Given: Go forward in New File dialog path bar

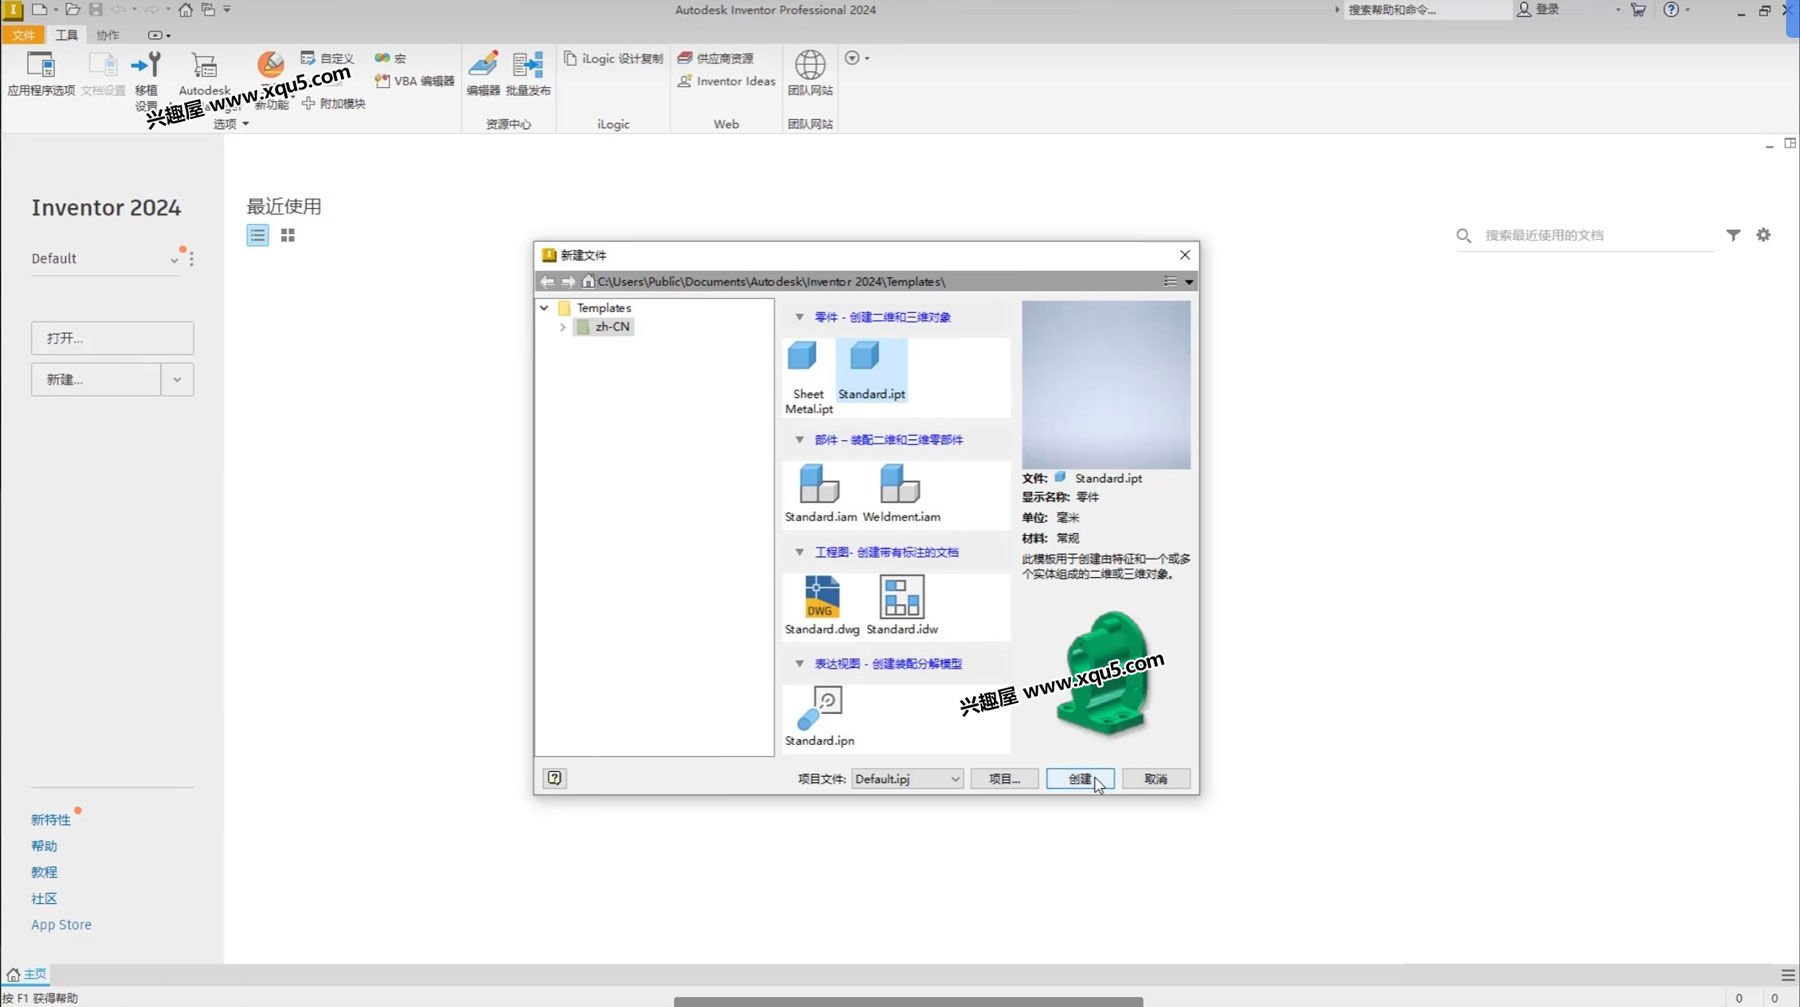Looking at the screenshot, I should 568,282.
